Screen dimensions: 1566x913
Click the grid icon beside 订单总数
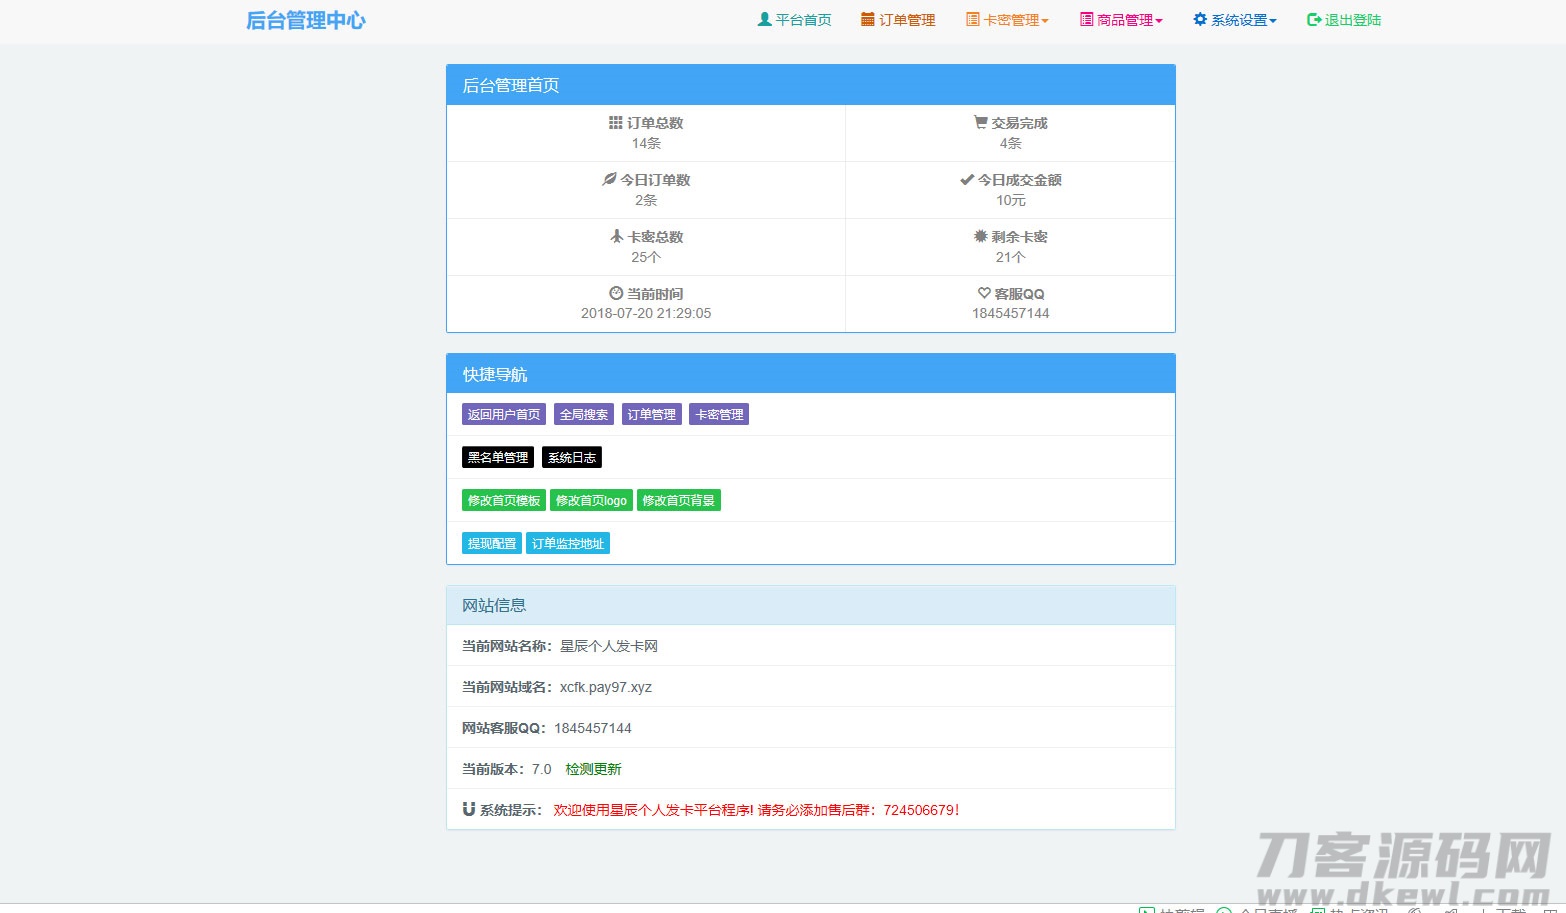tap(617, 122)
